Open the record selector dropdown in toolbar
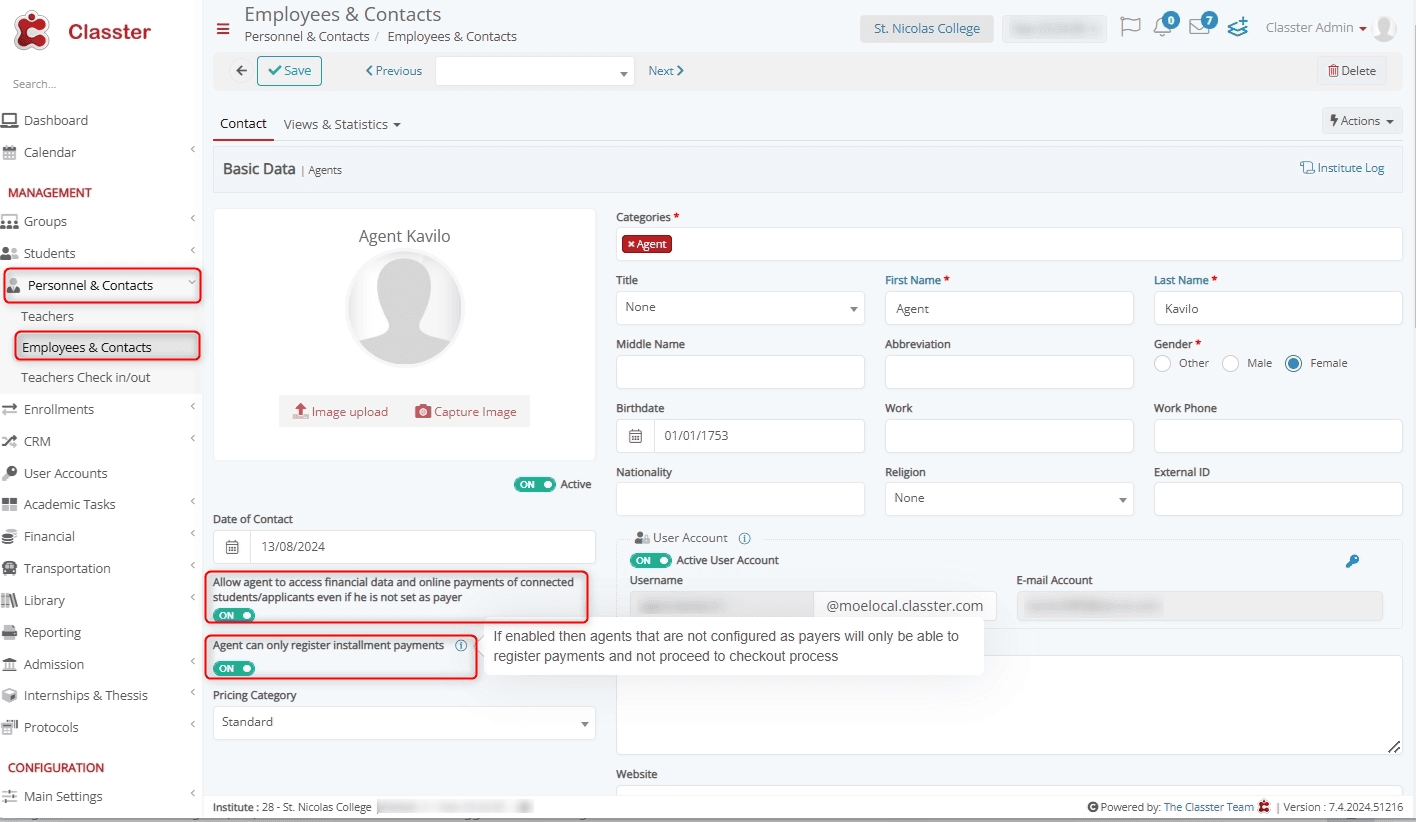 (x=535, y=71)
